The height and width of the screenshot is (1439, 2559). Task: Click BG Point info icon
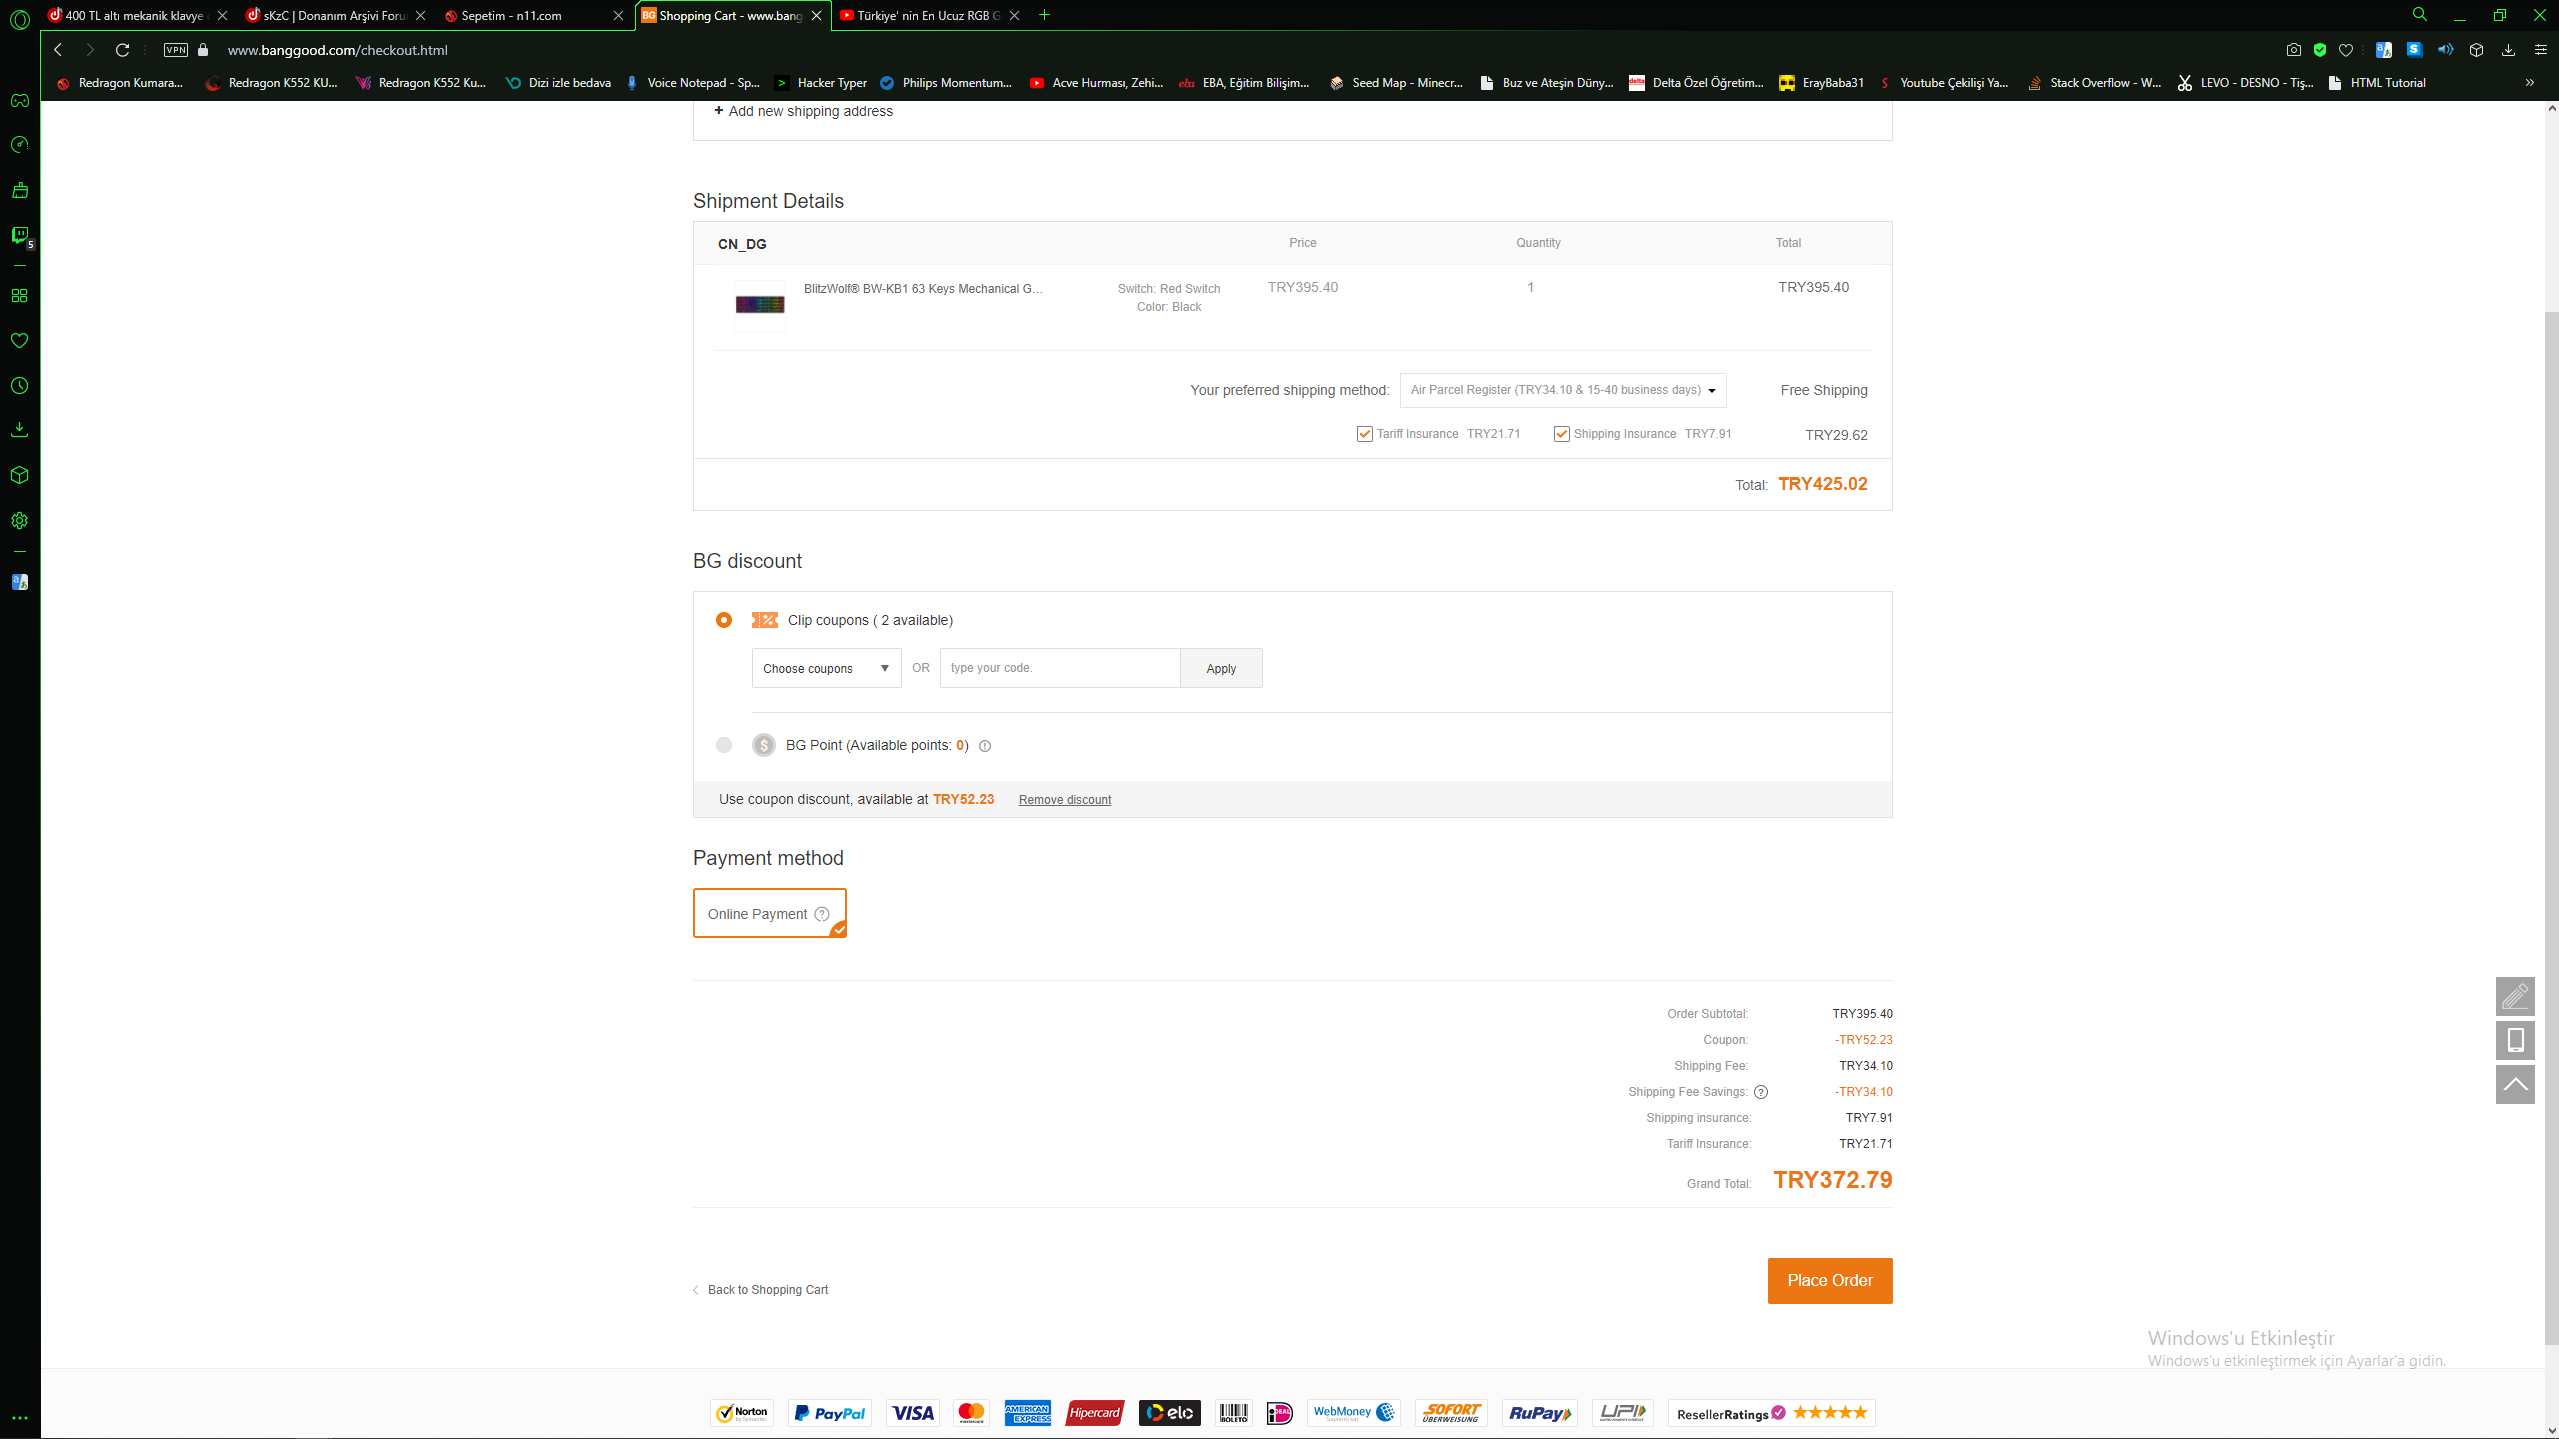(x=985, y=746)
